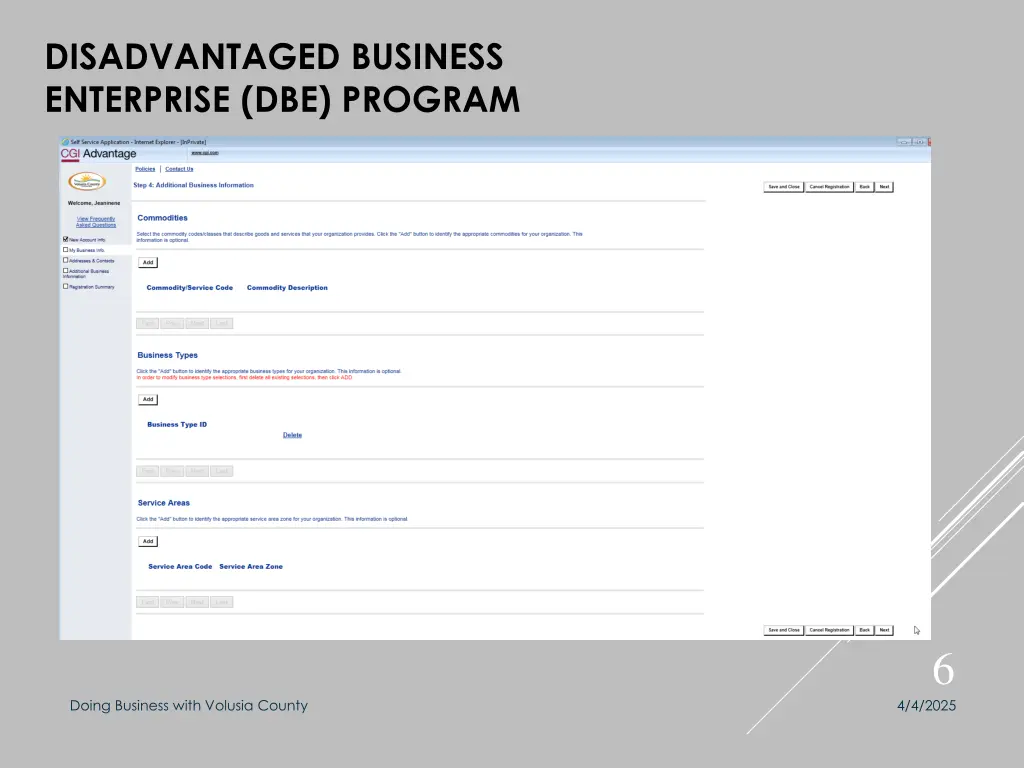Click the top Cancel Registration button

(x=829, y=187)
